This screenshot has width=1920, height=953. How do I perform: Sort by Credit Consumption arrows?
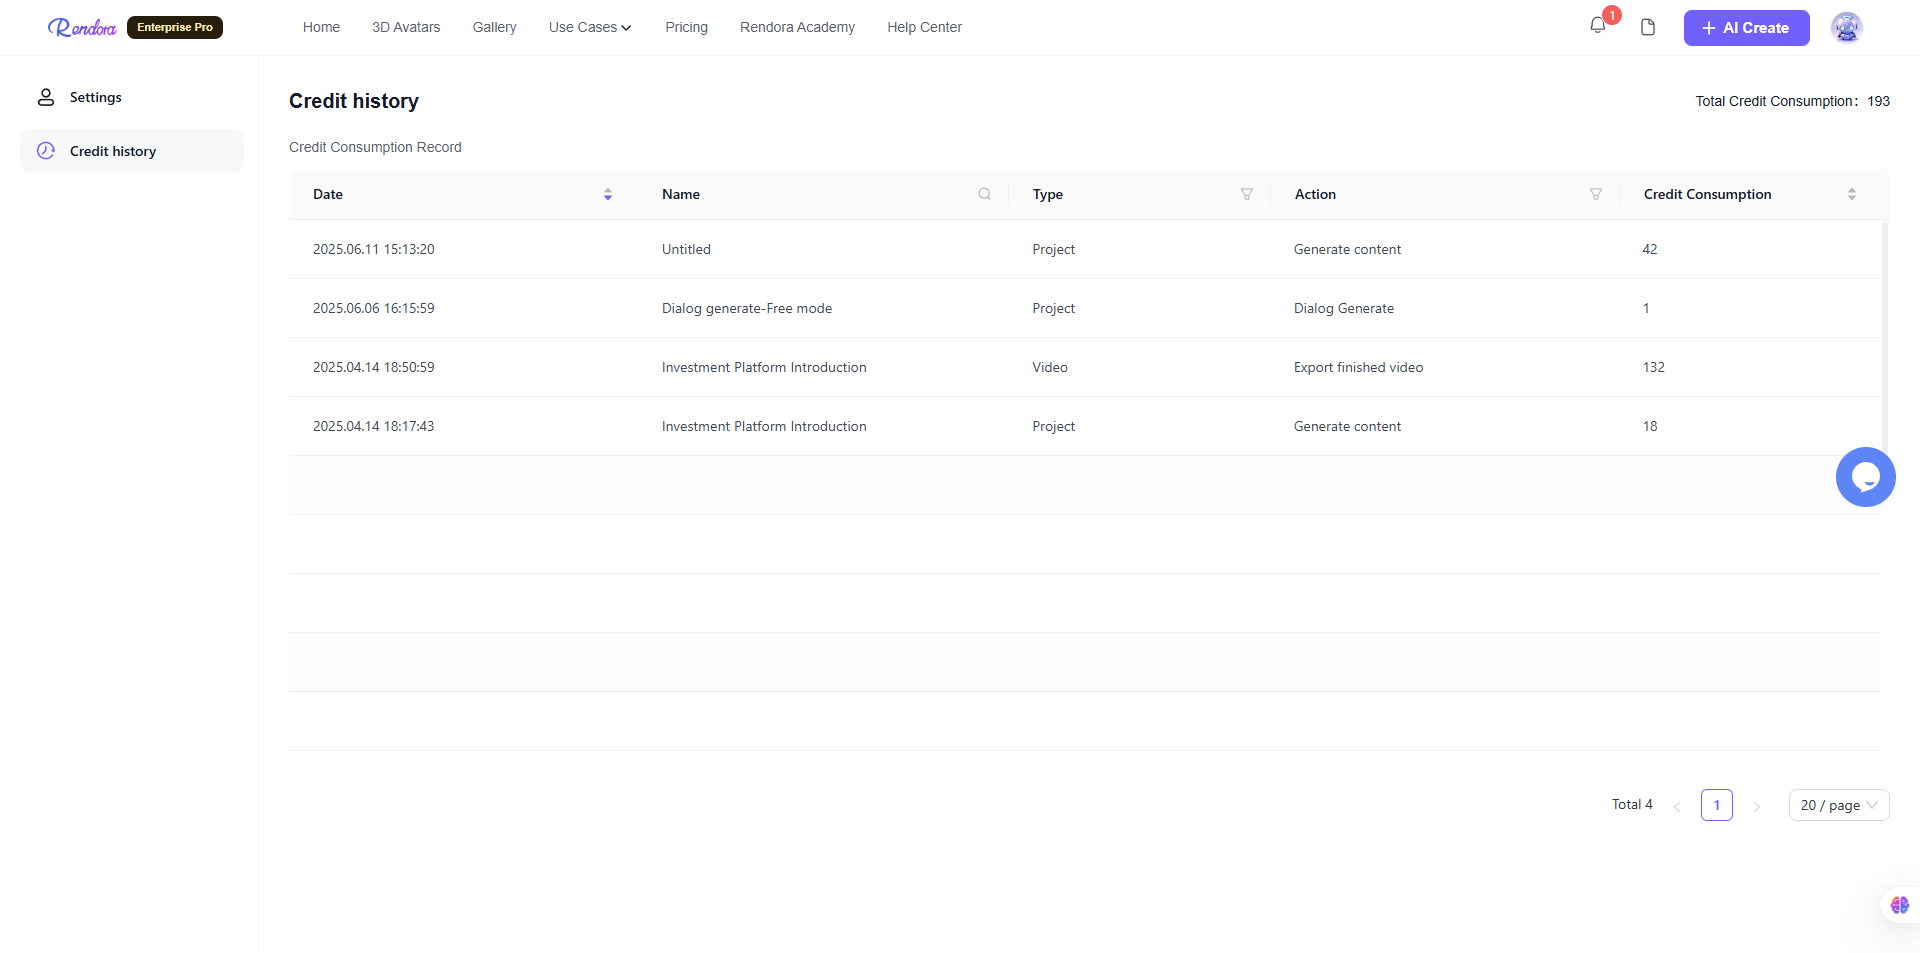click(x=1851, y=194)
